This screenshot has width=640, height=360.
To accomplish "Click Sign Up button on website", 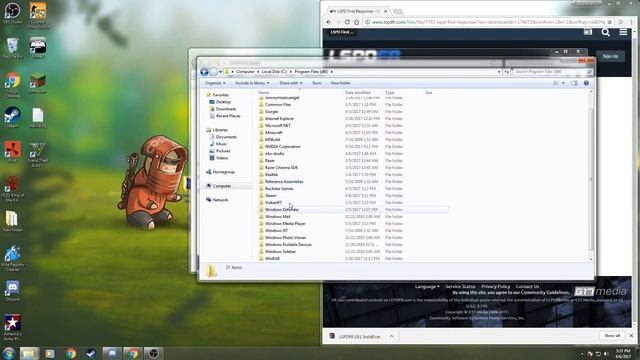I will 610,56.
